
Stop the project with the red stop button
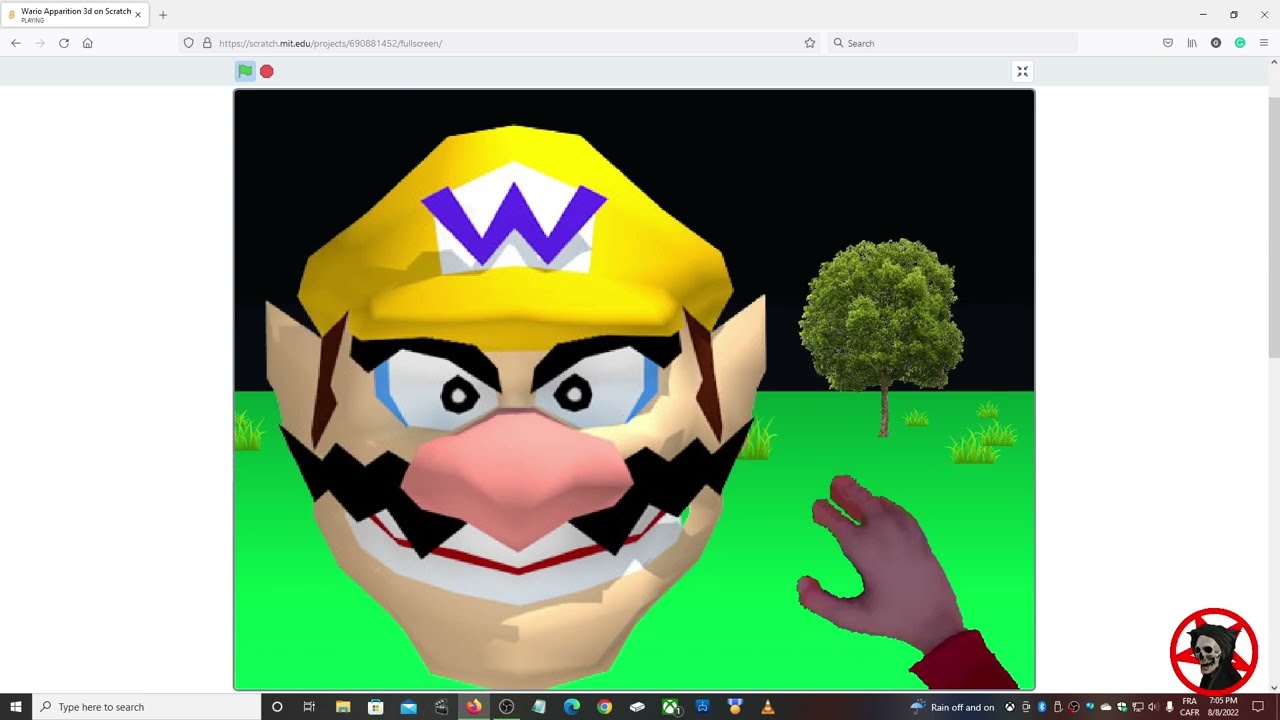[x=267, y=71]
